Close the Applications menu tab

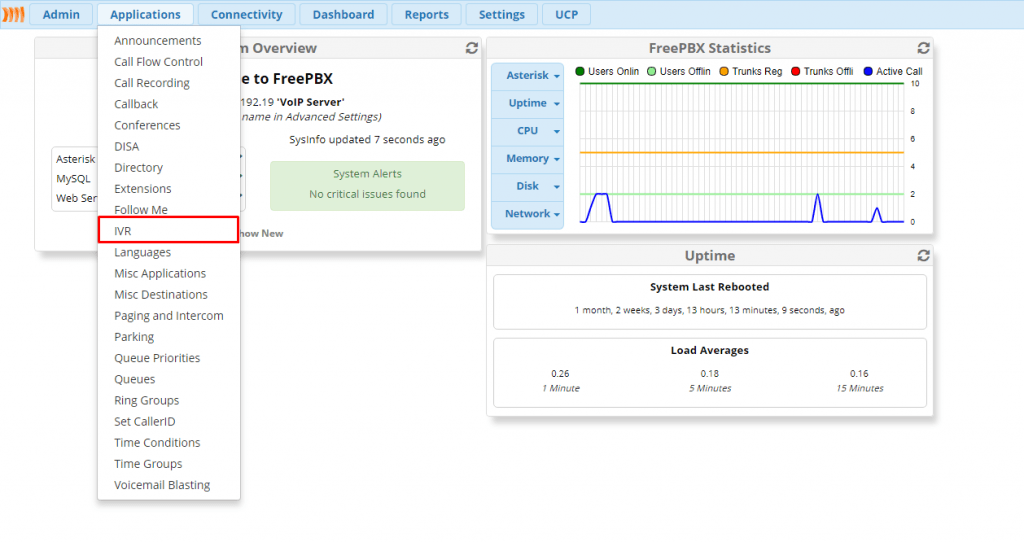pos(145,14)
